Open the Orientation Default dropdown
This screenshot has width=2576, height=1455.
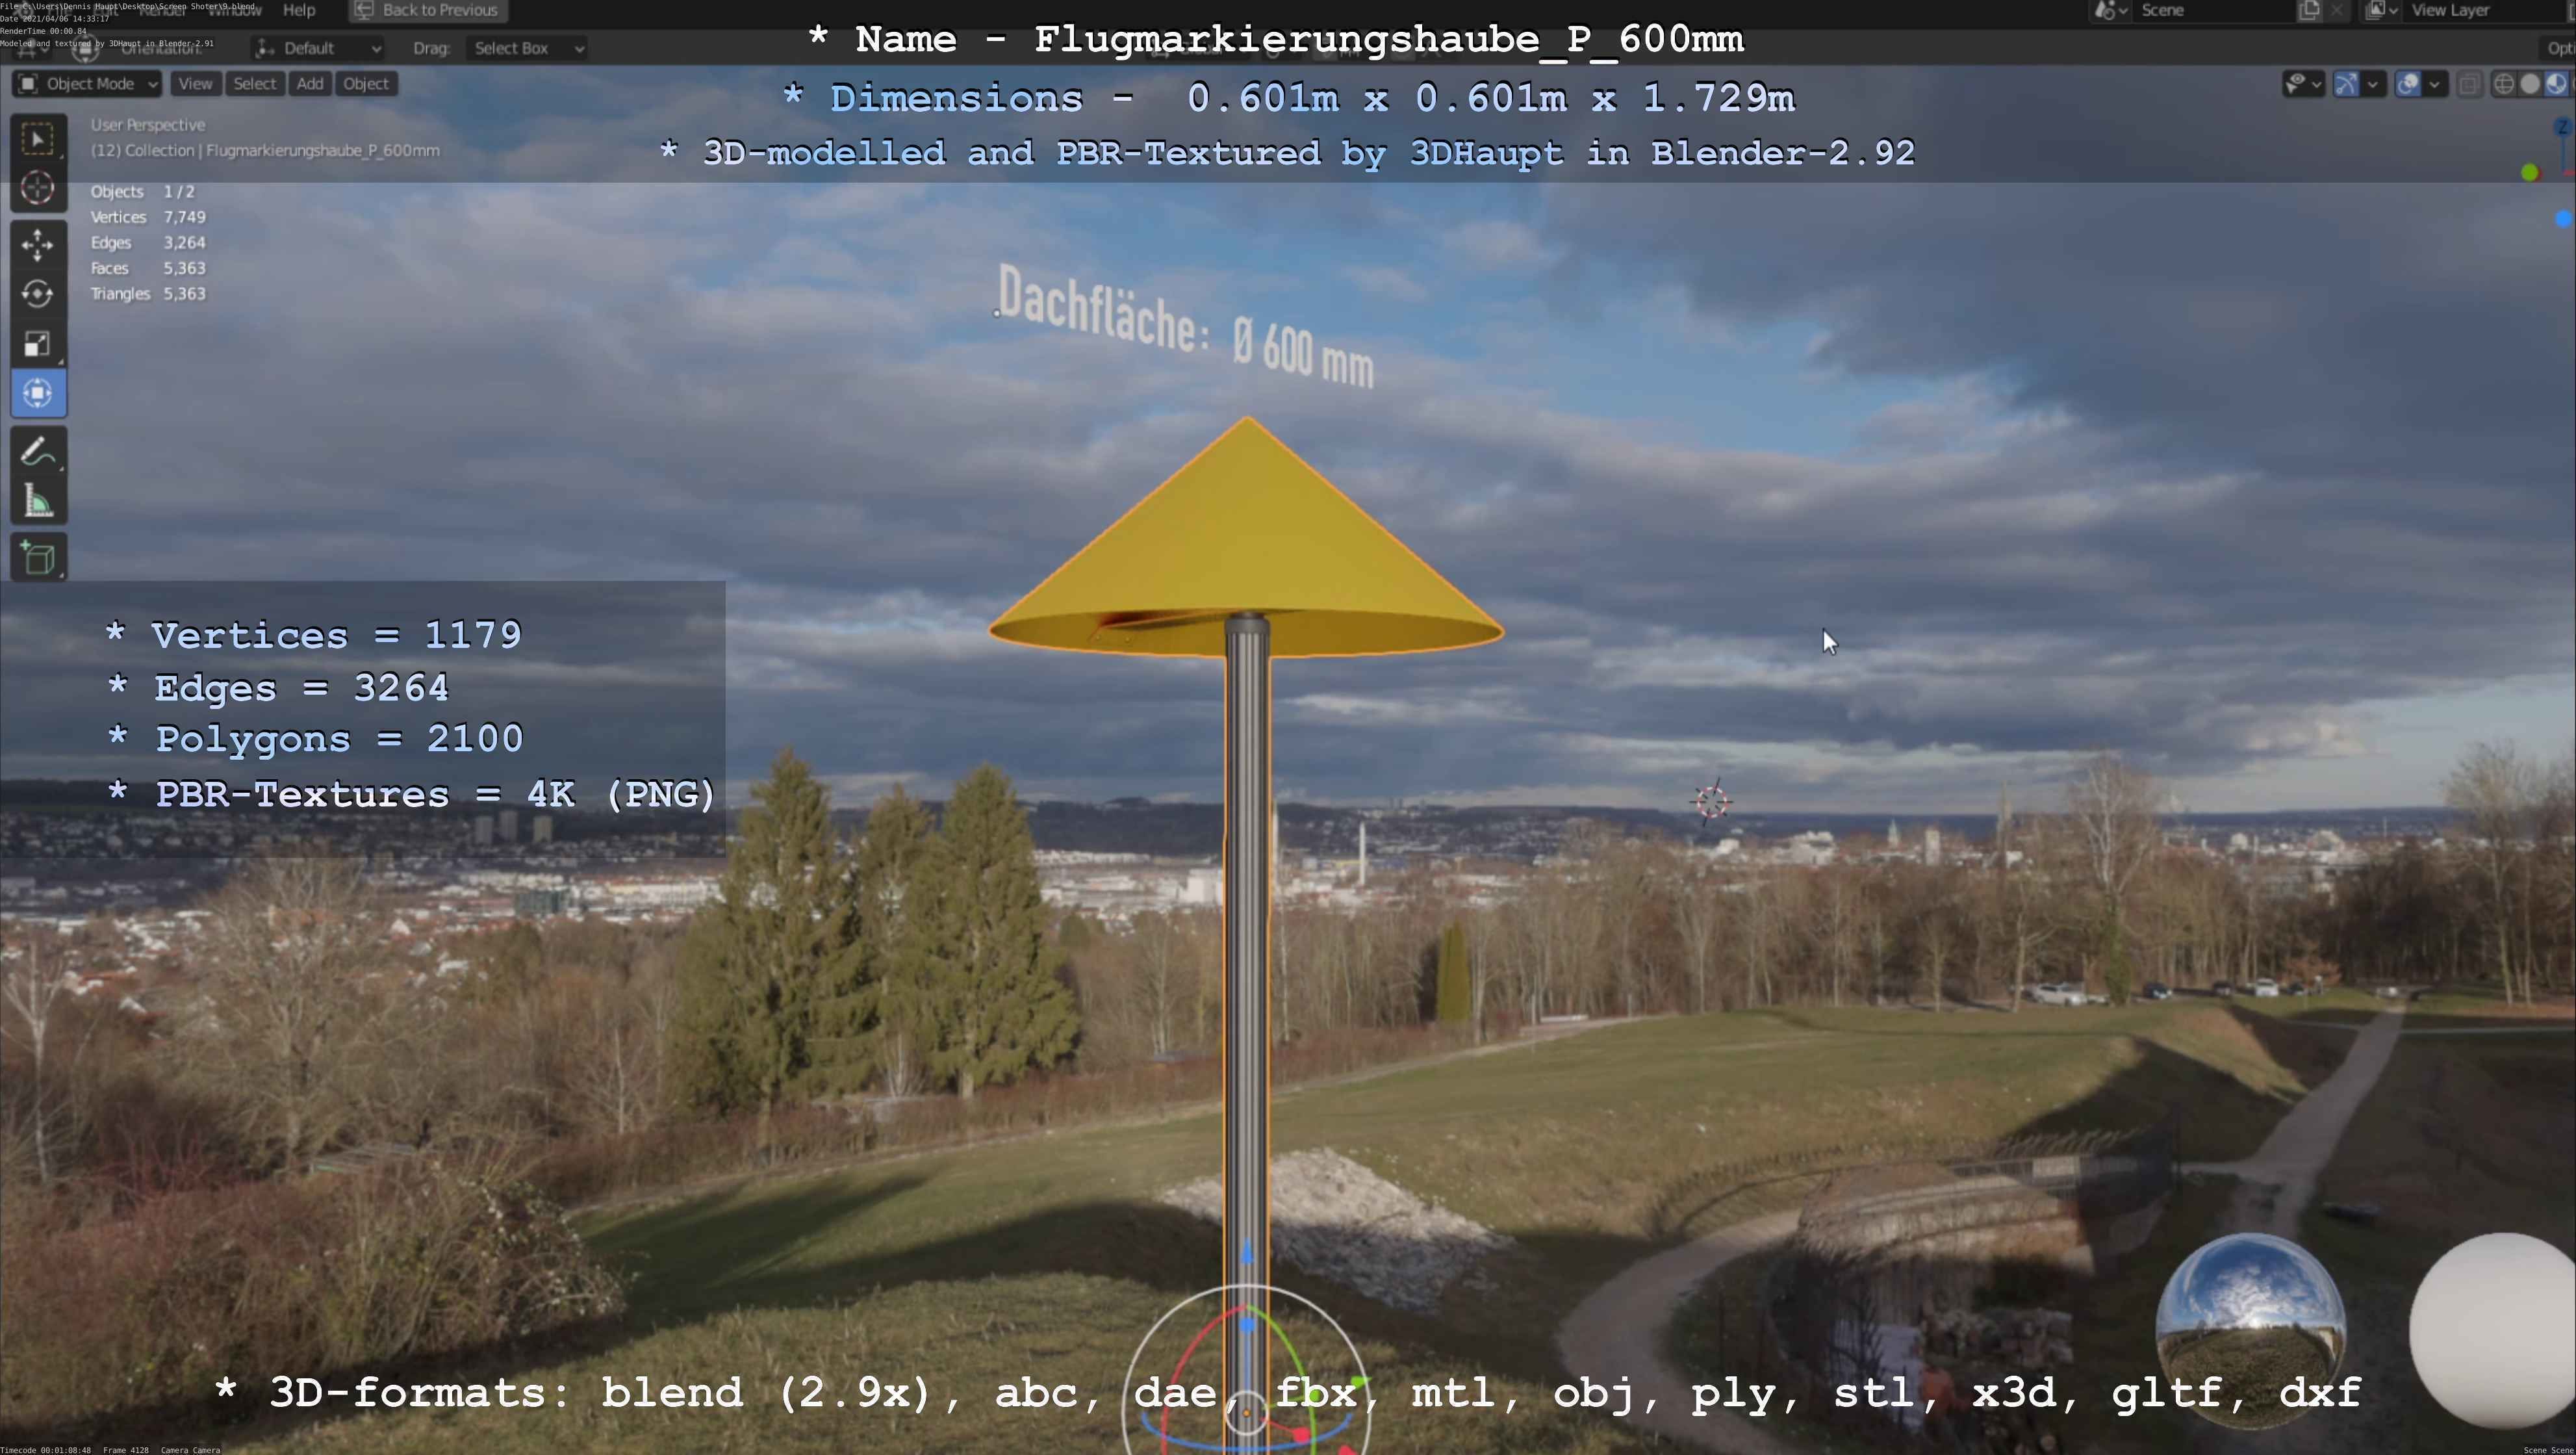(319, 48)
